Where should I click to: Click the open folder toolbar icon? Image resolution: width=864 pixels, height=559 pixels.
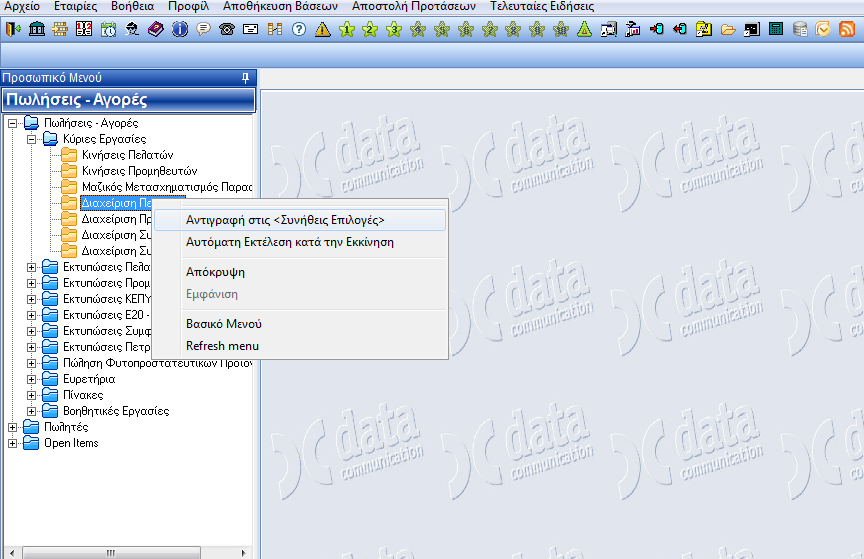point(728,29)
